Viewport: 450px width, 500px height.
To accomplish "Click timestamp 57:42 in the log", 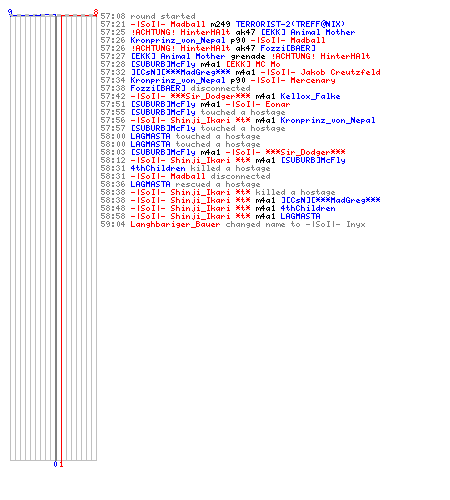I will (x=113, y=96).
